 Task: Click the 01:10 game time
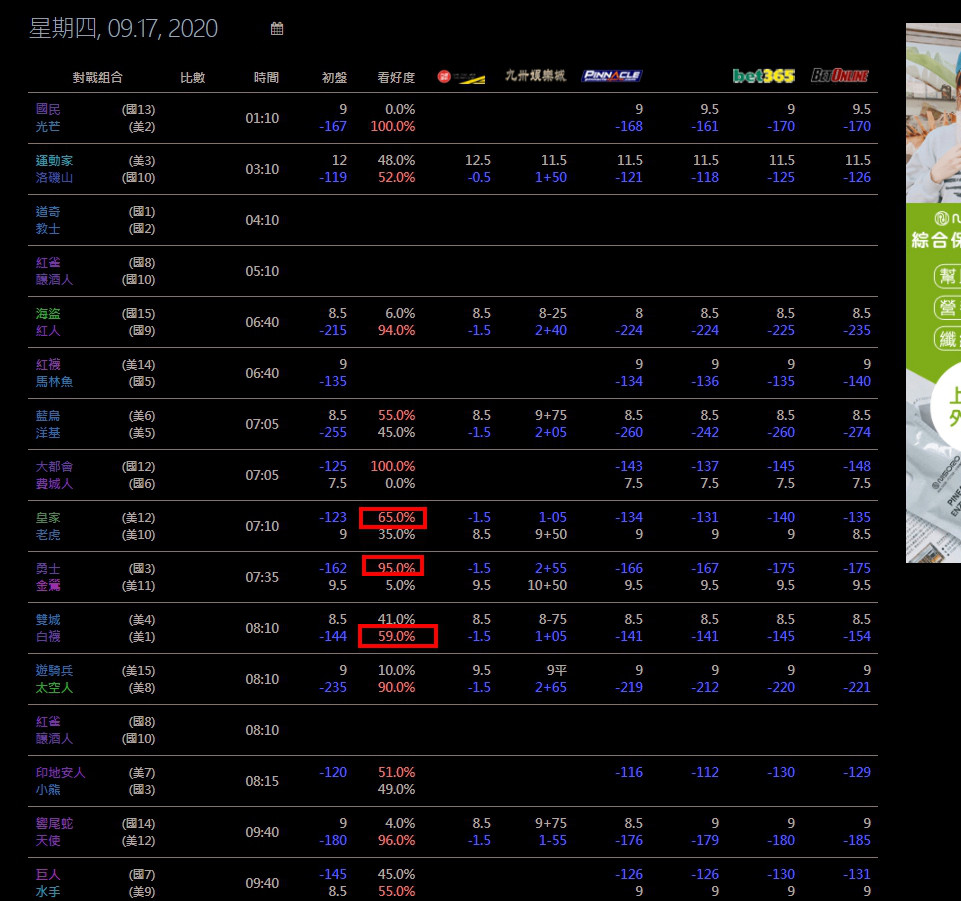click(262, 118)
